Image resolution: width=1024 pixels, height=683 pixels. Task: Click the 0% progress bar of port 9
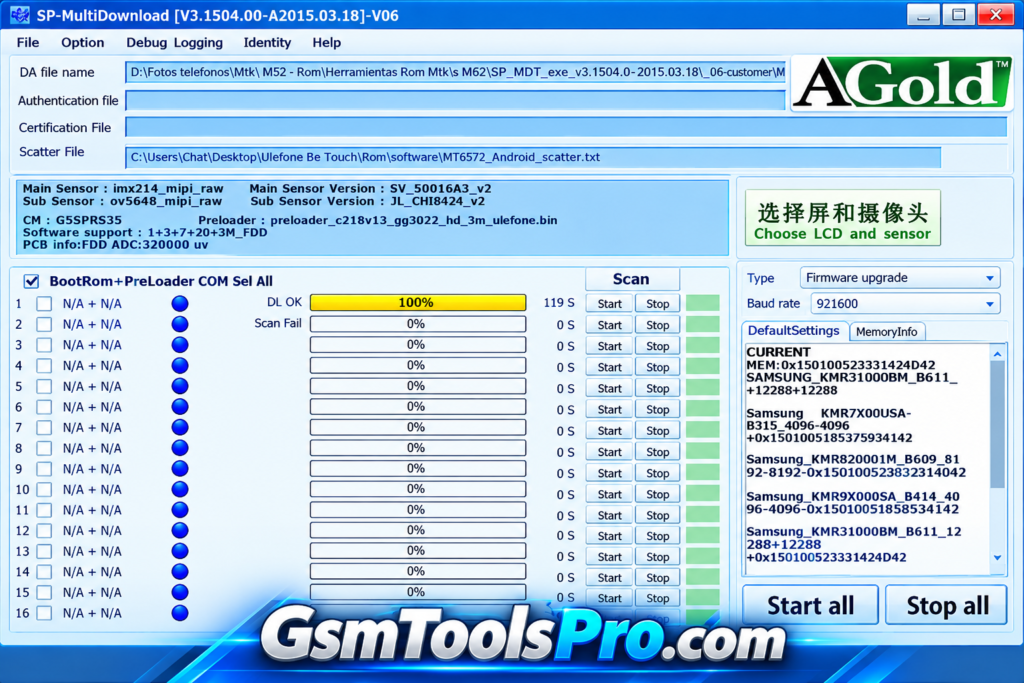coord(418,468)
